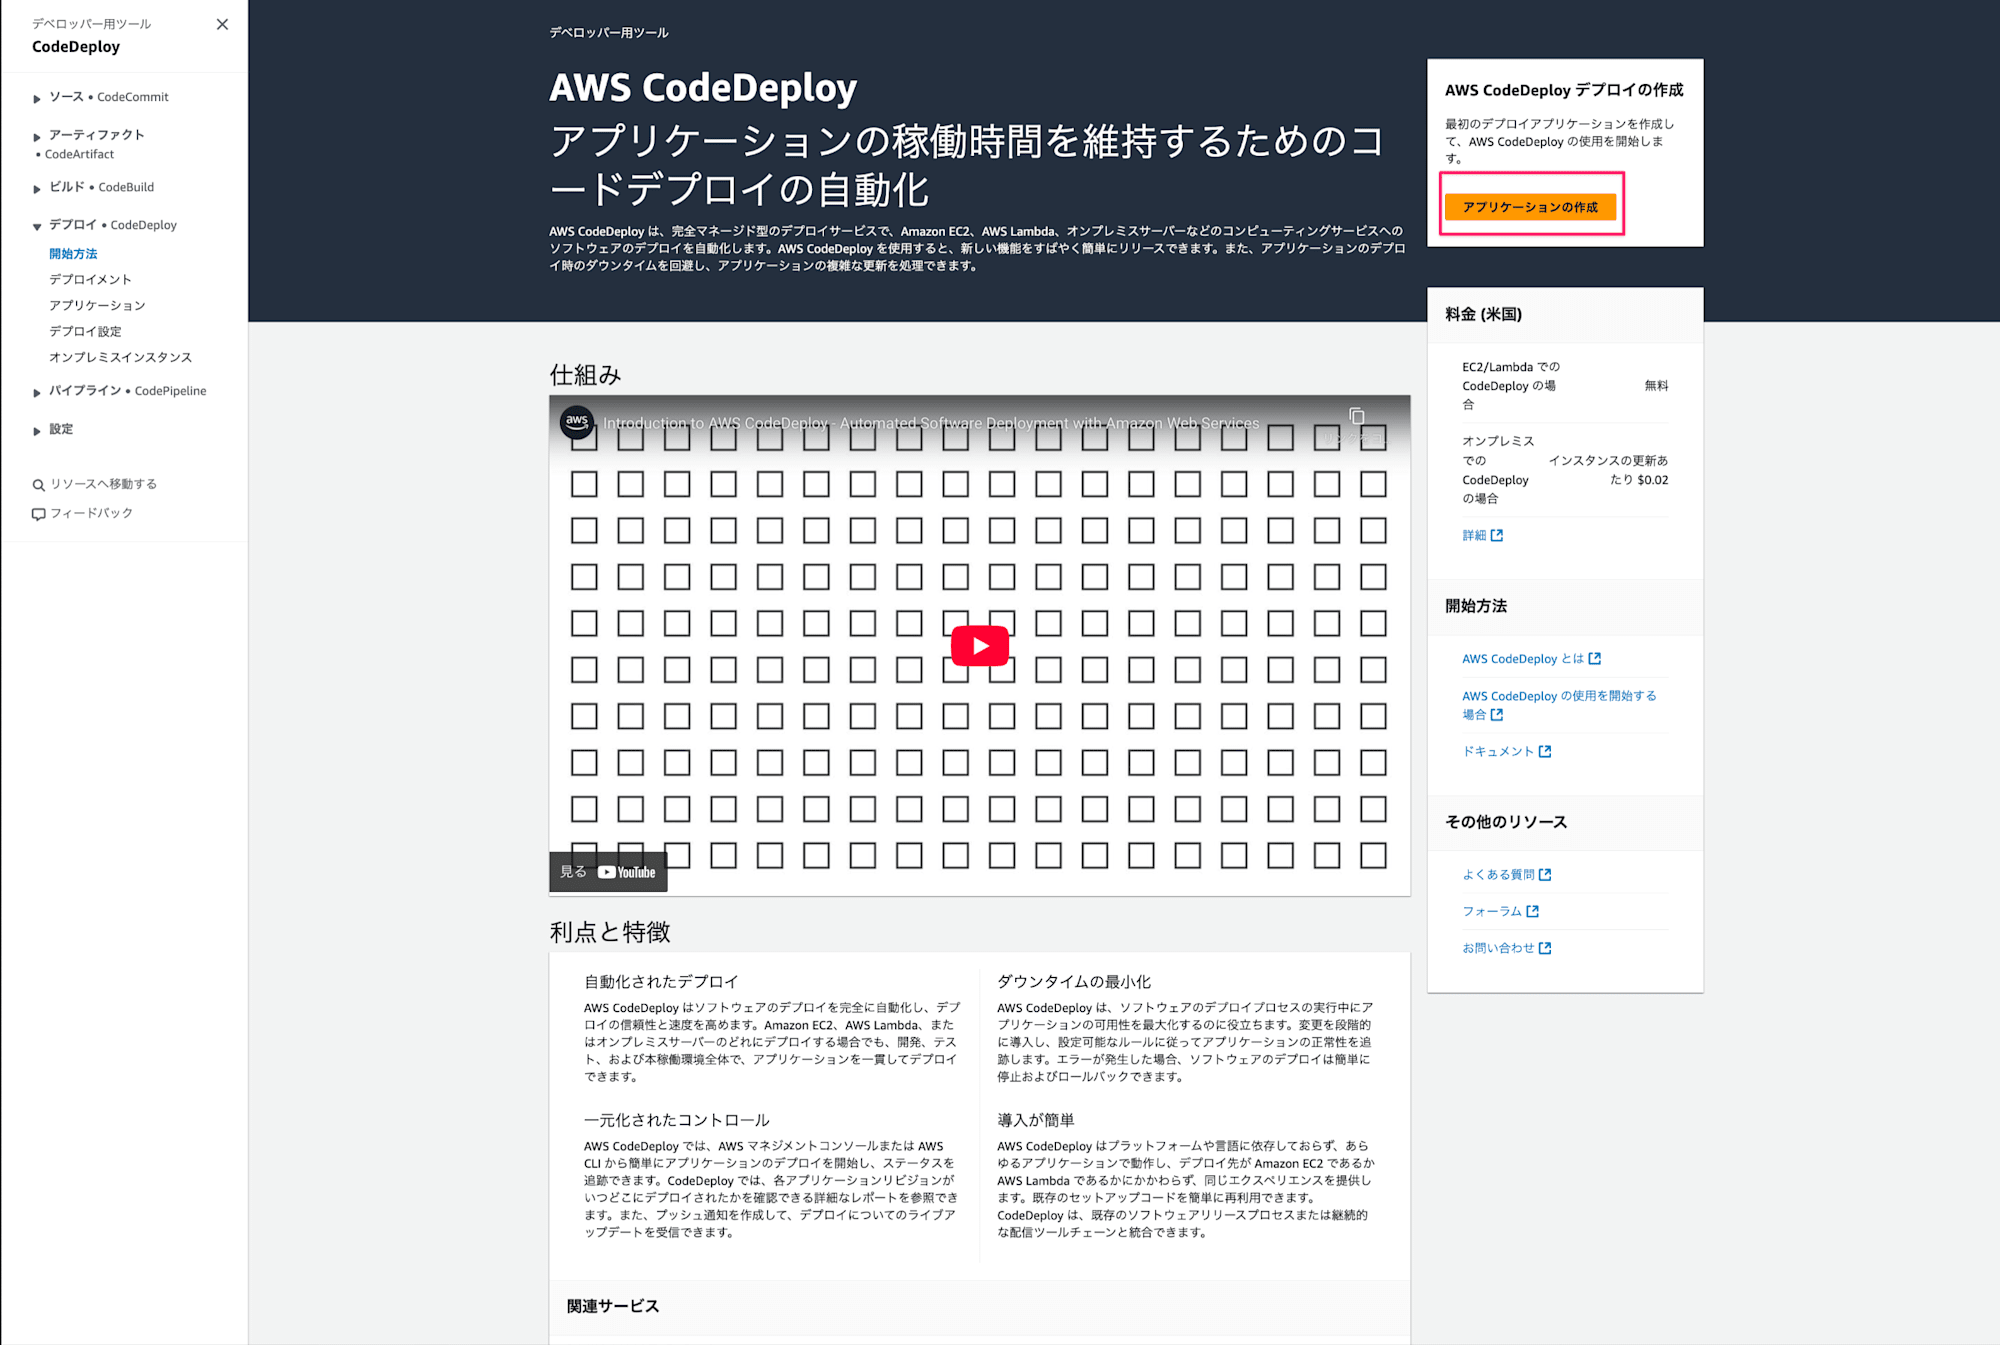2000x1345 pixels.
Task: Open AWS CodeDeploy とは link
Action: 1523,659
